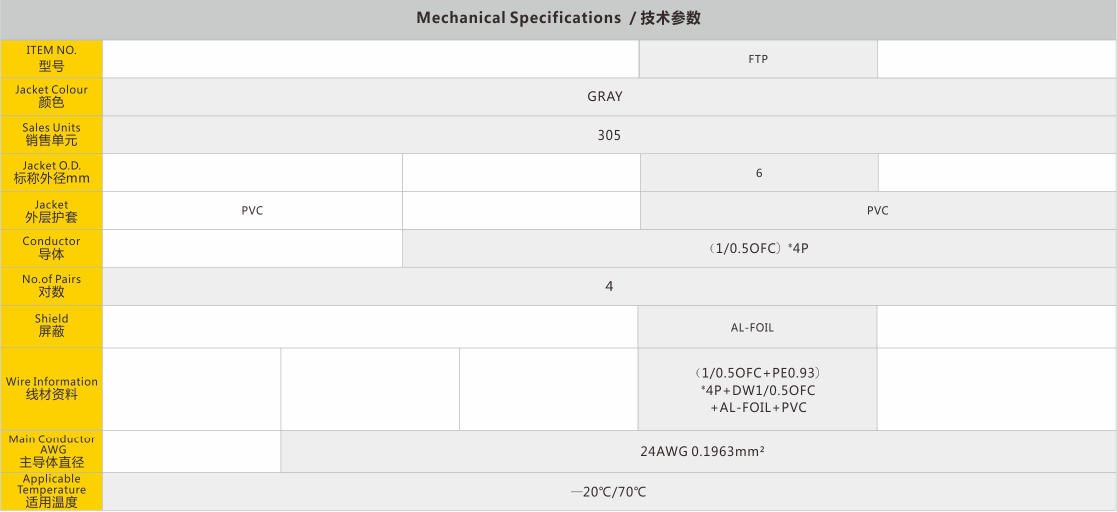Select the Main Conductor AWG row label
The image size is (1117, 512).
click(x=51, y=451)
